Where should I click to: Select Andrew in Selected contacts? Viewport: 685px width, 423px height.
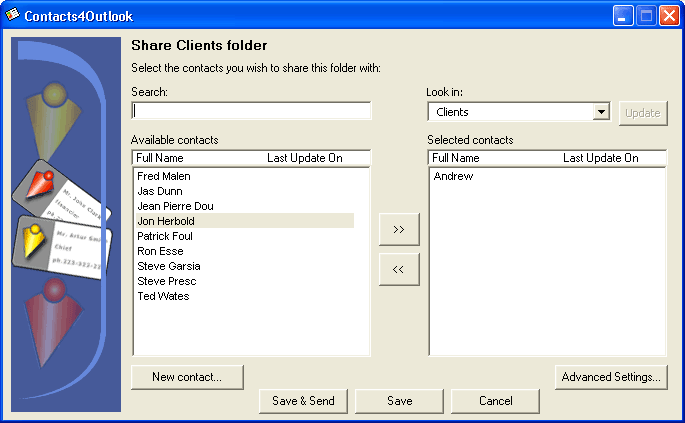tap(453, 176)
